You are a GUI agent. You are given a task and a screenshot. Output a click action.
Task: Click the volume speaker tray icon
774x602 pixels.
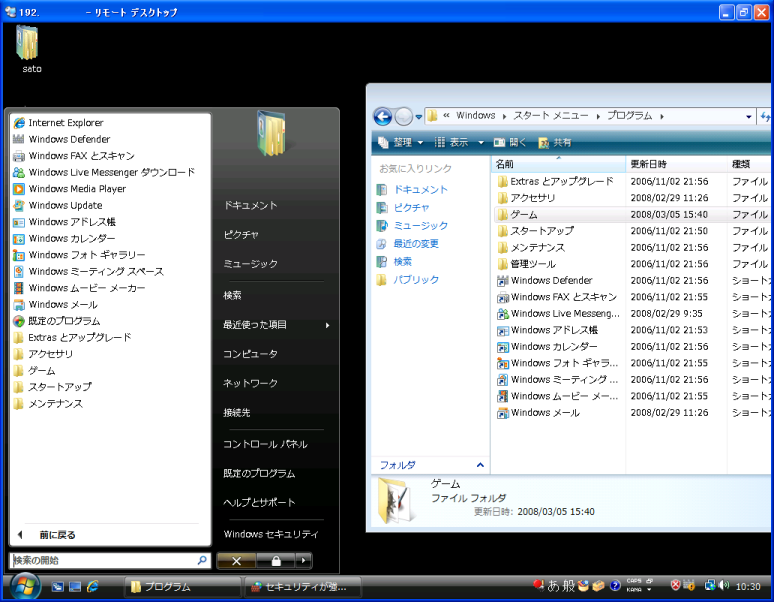tap(724, 586)
